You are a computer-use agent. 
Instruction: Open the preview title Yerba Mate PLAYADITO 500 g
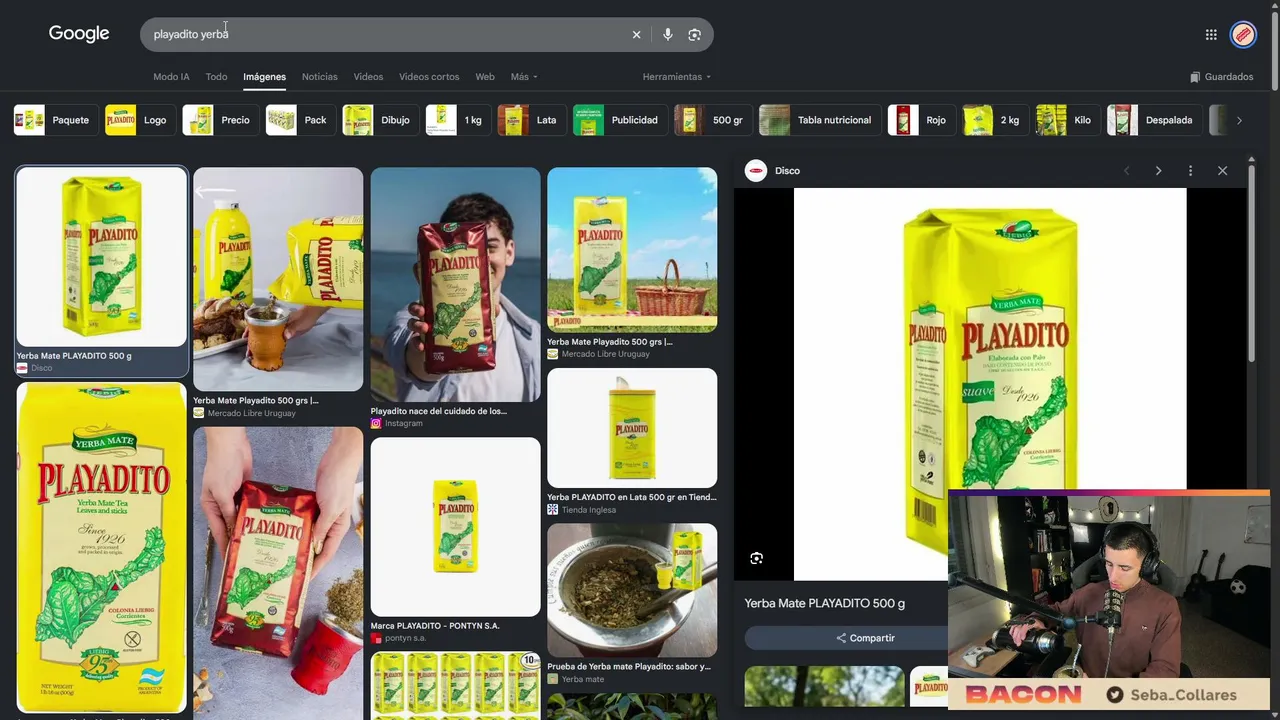point(825,603)
